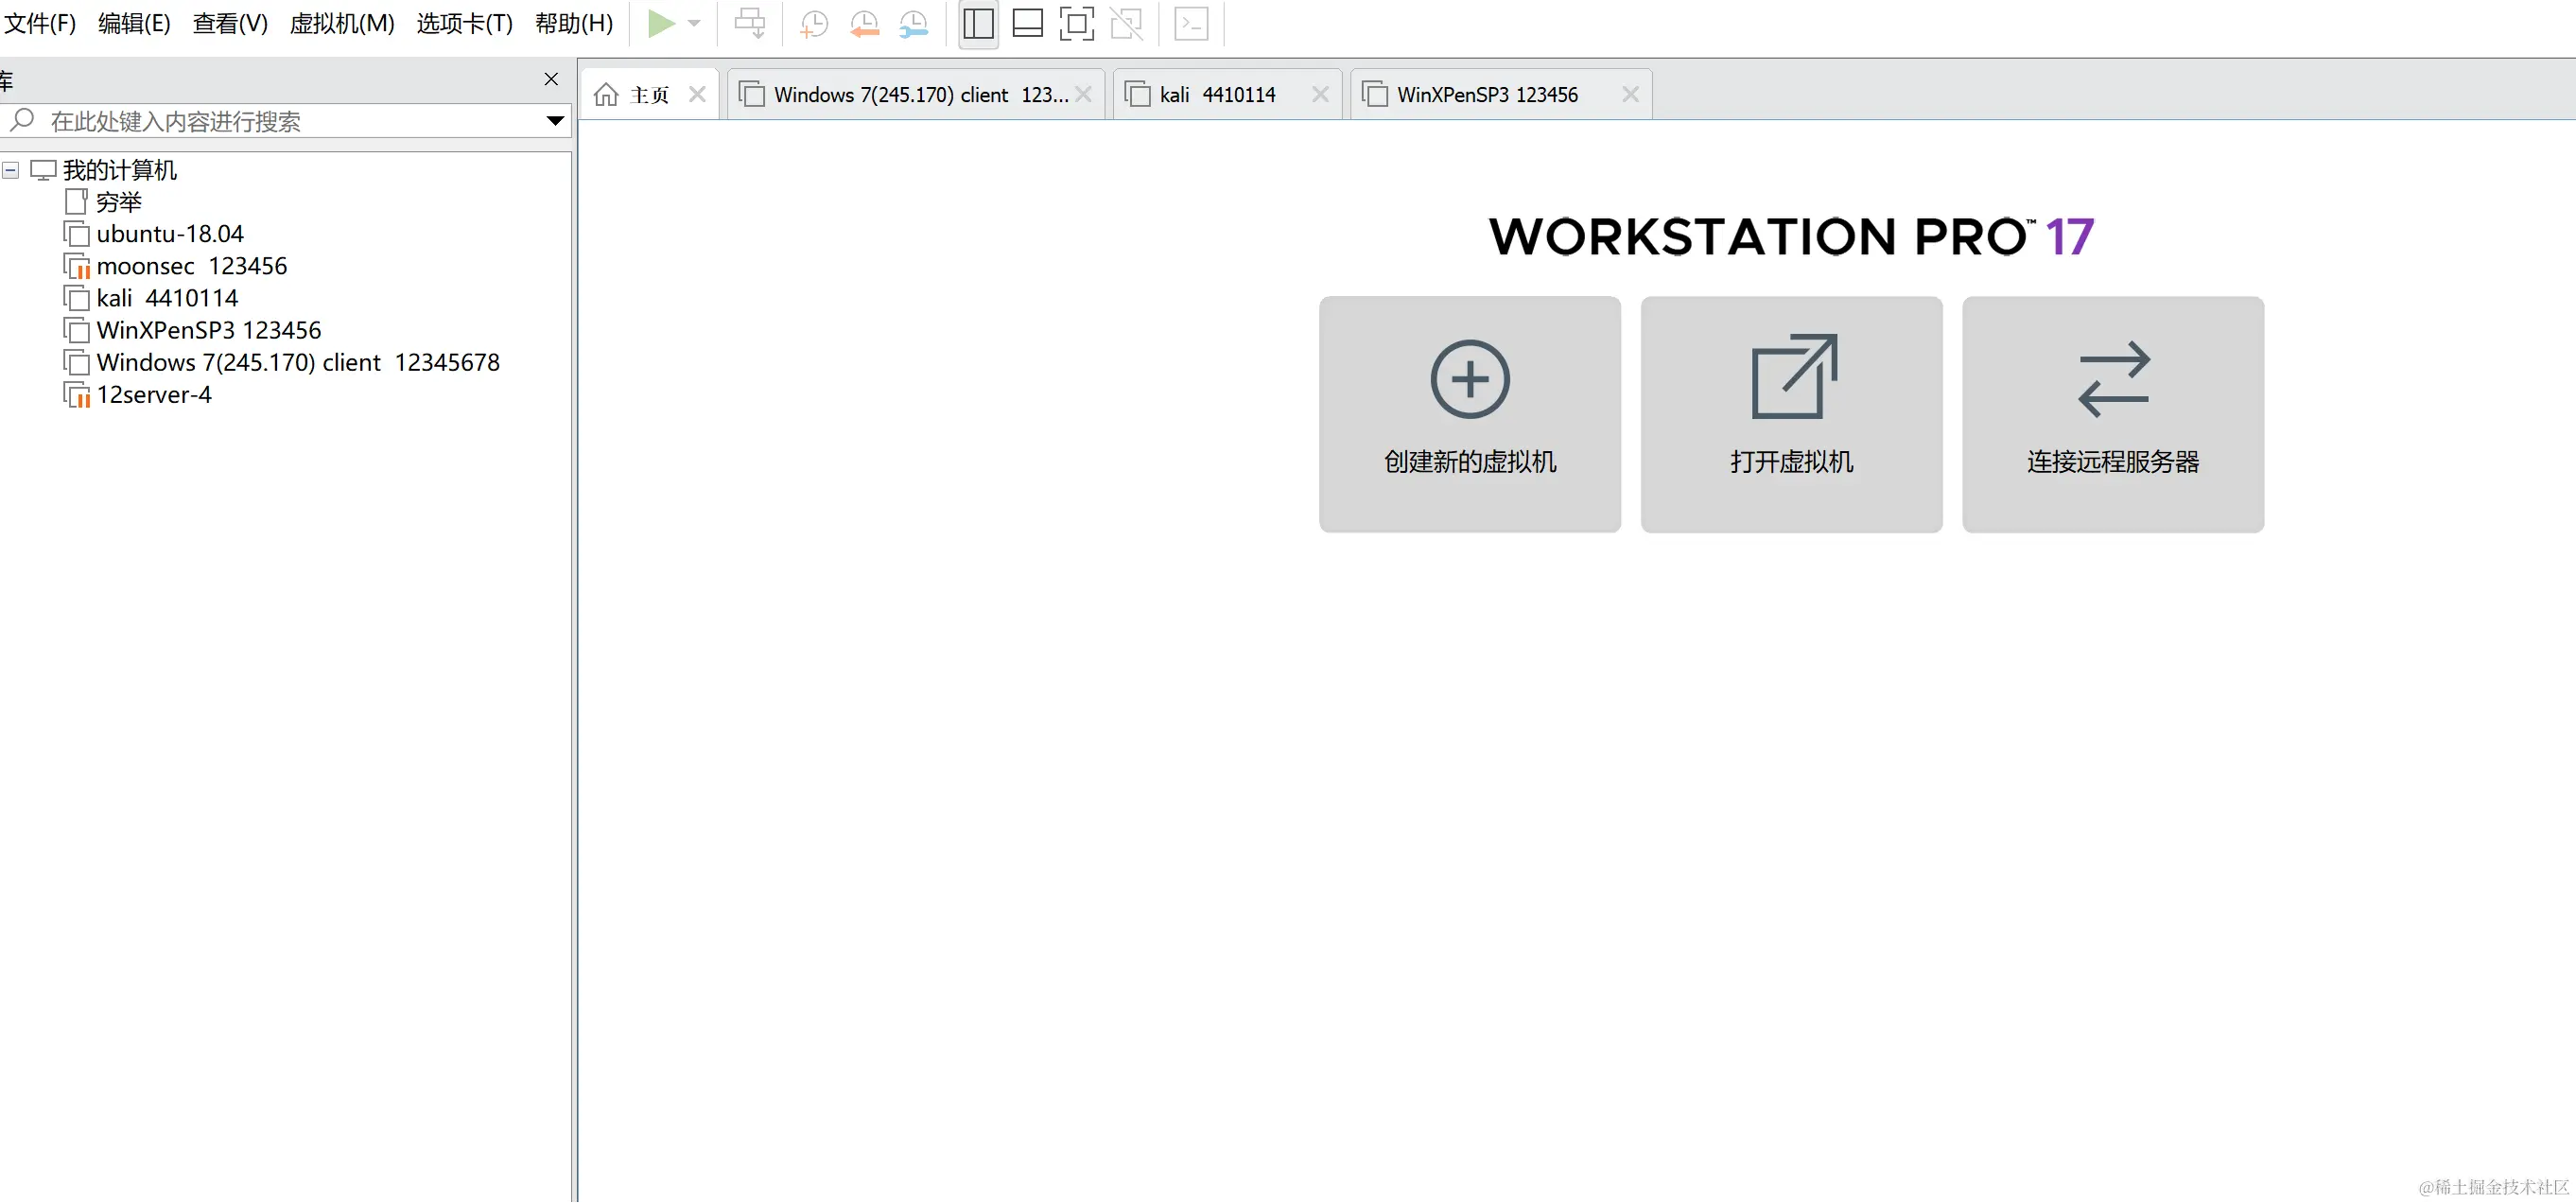Click the library search input field
The width and height of the screenshot is (2576, 1203).
point(280,121)
